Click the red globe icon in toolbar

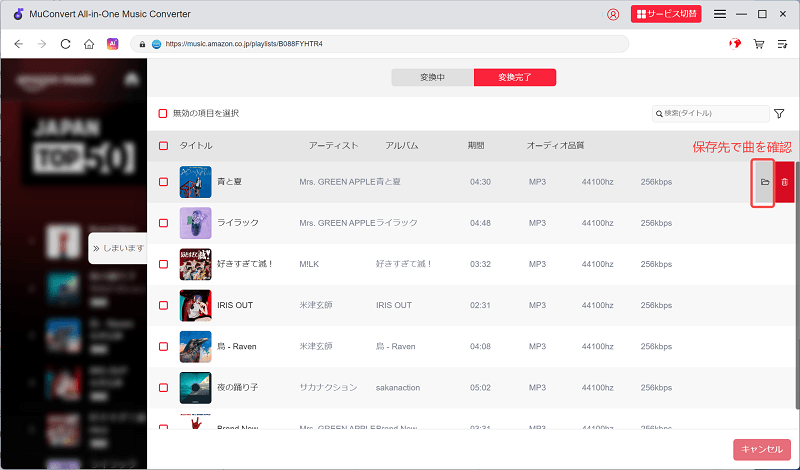(735, 44)
